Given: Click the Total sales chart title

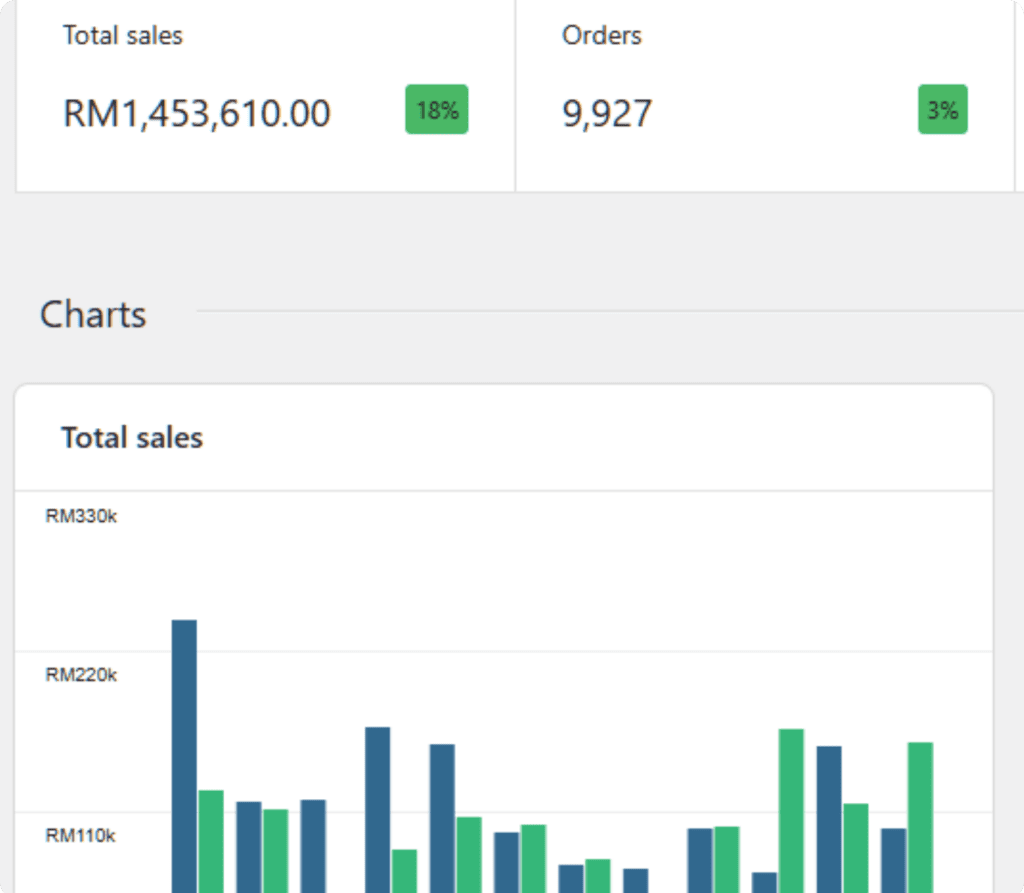Looking at the screenshot, I should [x=132, y=438].
